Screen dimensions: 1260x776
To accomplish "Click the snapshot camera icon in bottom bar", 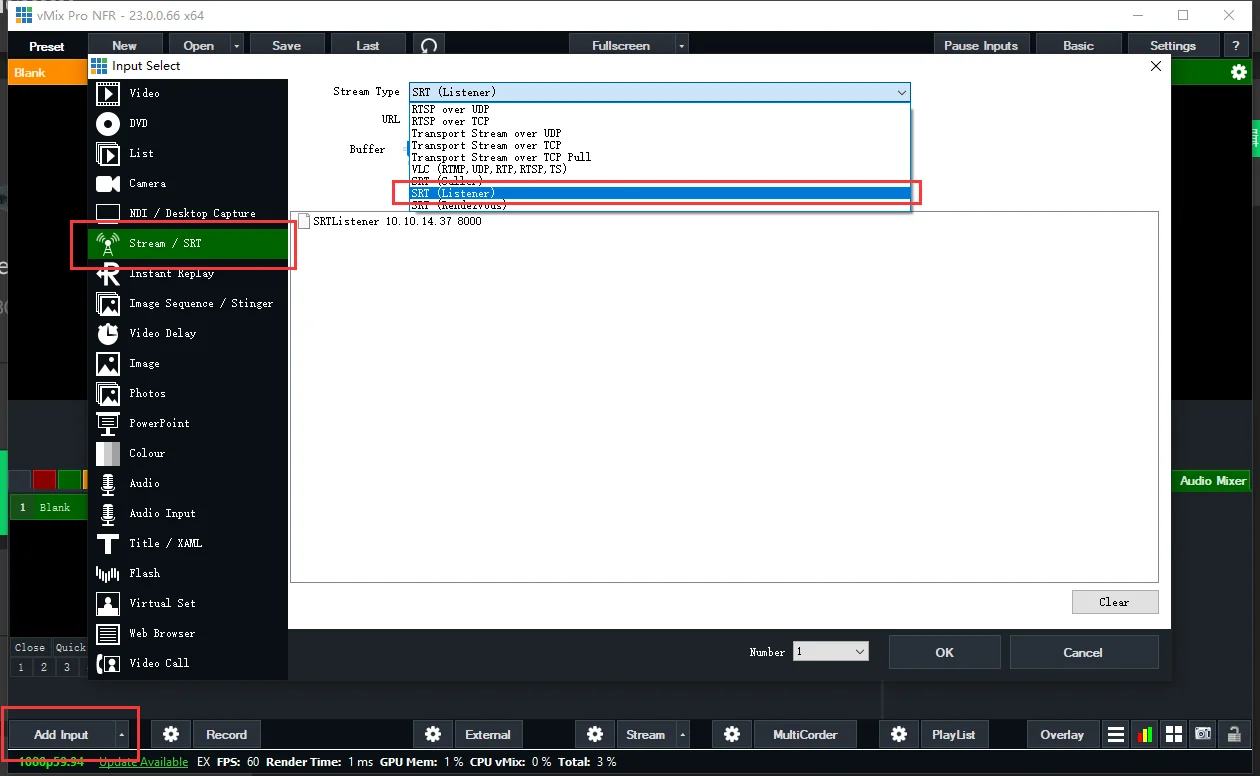I will pos(1204,734).
